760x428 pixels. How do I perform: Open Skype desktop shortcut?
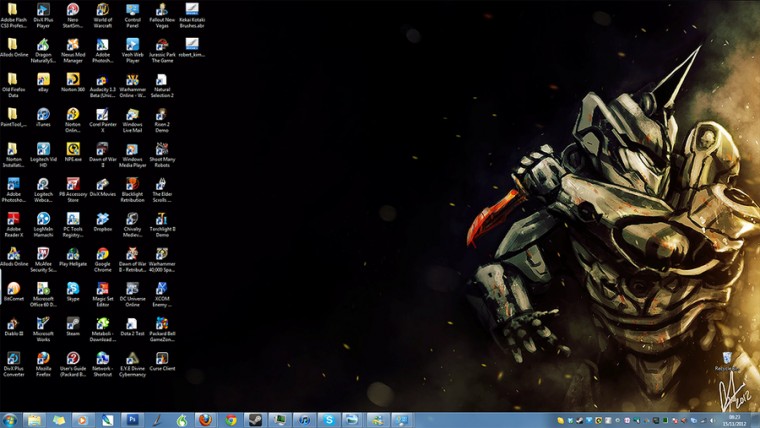[x=73, y=292]
